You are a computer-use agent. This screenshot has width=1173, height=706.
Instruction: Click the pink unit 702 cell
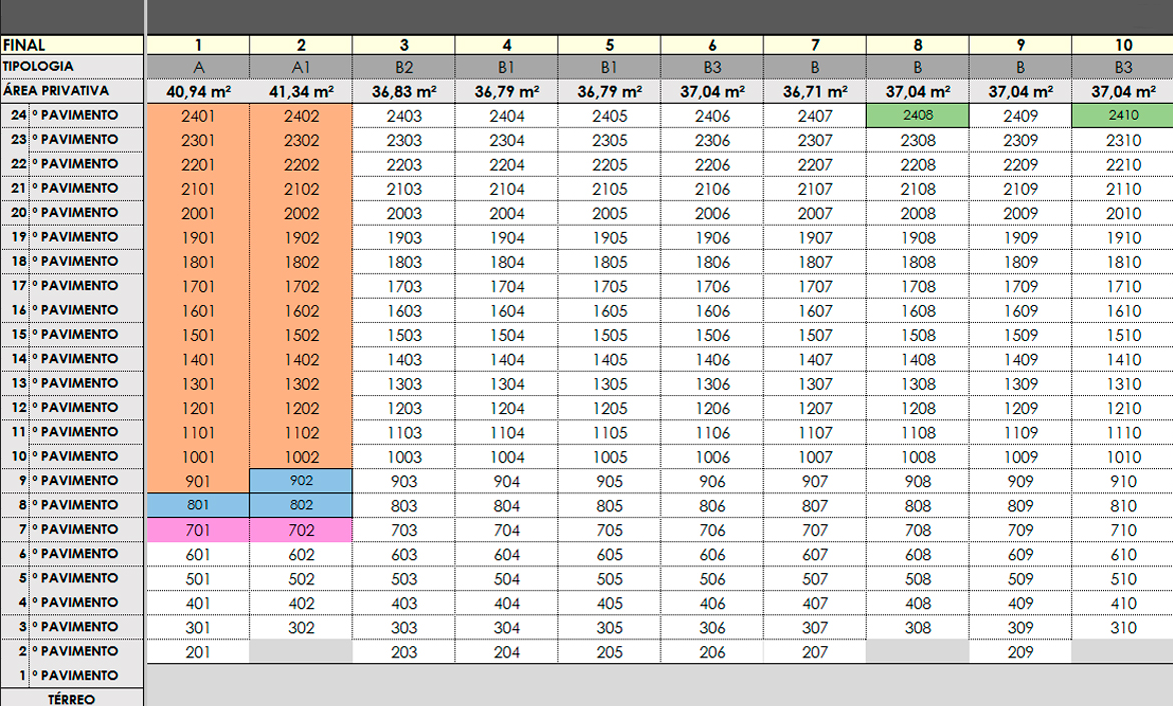(301, 529)
